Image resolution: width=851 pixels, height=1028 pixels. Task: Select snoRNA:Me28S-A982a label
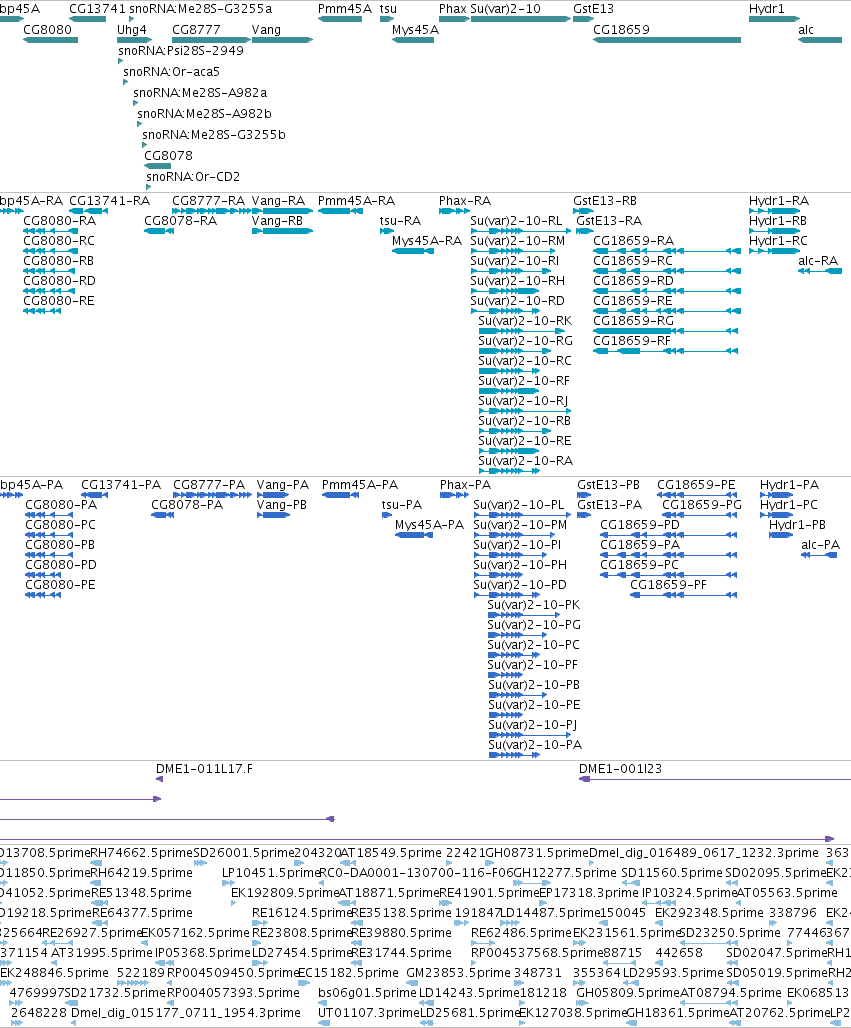(x=200, y=92)
